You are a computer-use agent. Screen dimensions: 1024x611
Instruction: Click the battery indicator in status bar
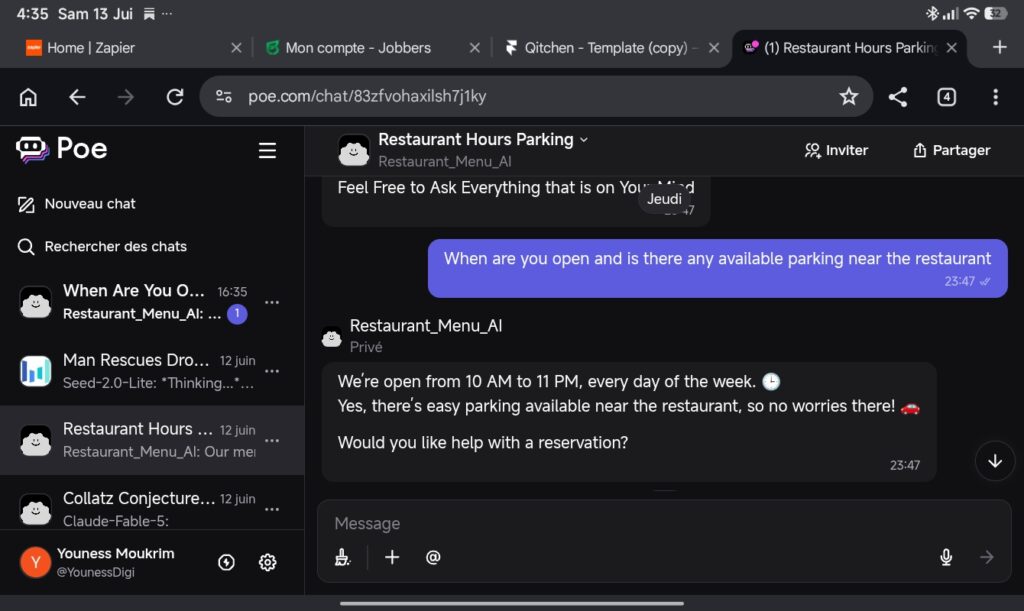coord(996,13)
